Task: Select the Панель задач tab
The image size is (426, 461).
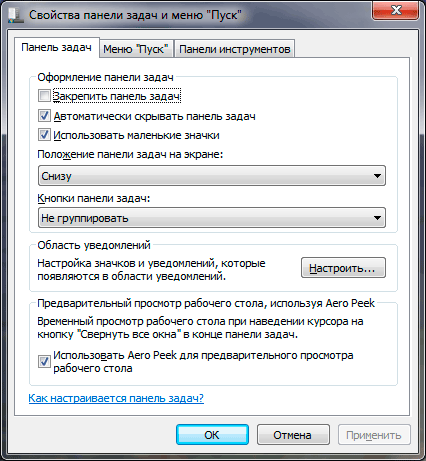Action: [x=57, y=47]
